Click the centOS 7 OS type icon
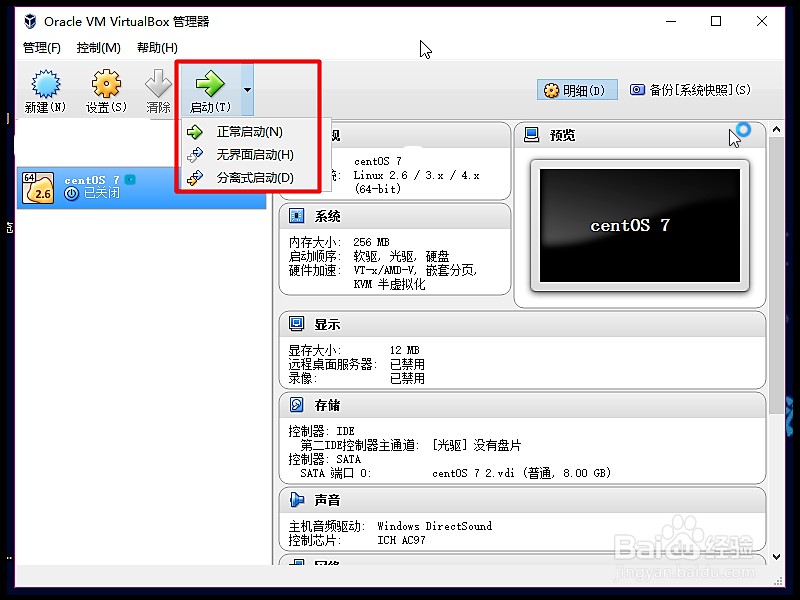The image size is (800, 600). (38, 187)
